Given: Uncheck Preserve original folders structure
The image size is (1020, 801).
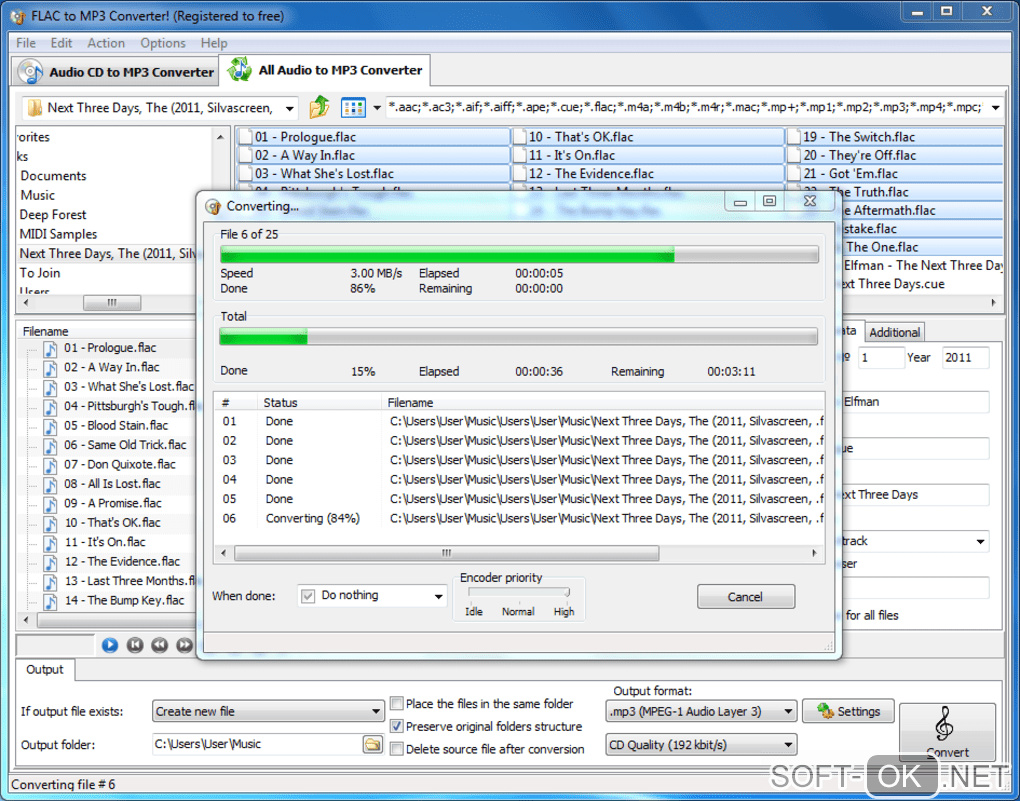Looking at the screenshot, I should tap(396, 726).
